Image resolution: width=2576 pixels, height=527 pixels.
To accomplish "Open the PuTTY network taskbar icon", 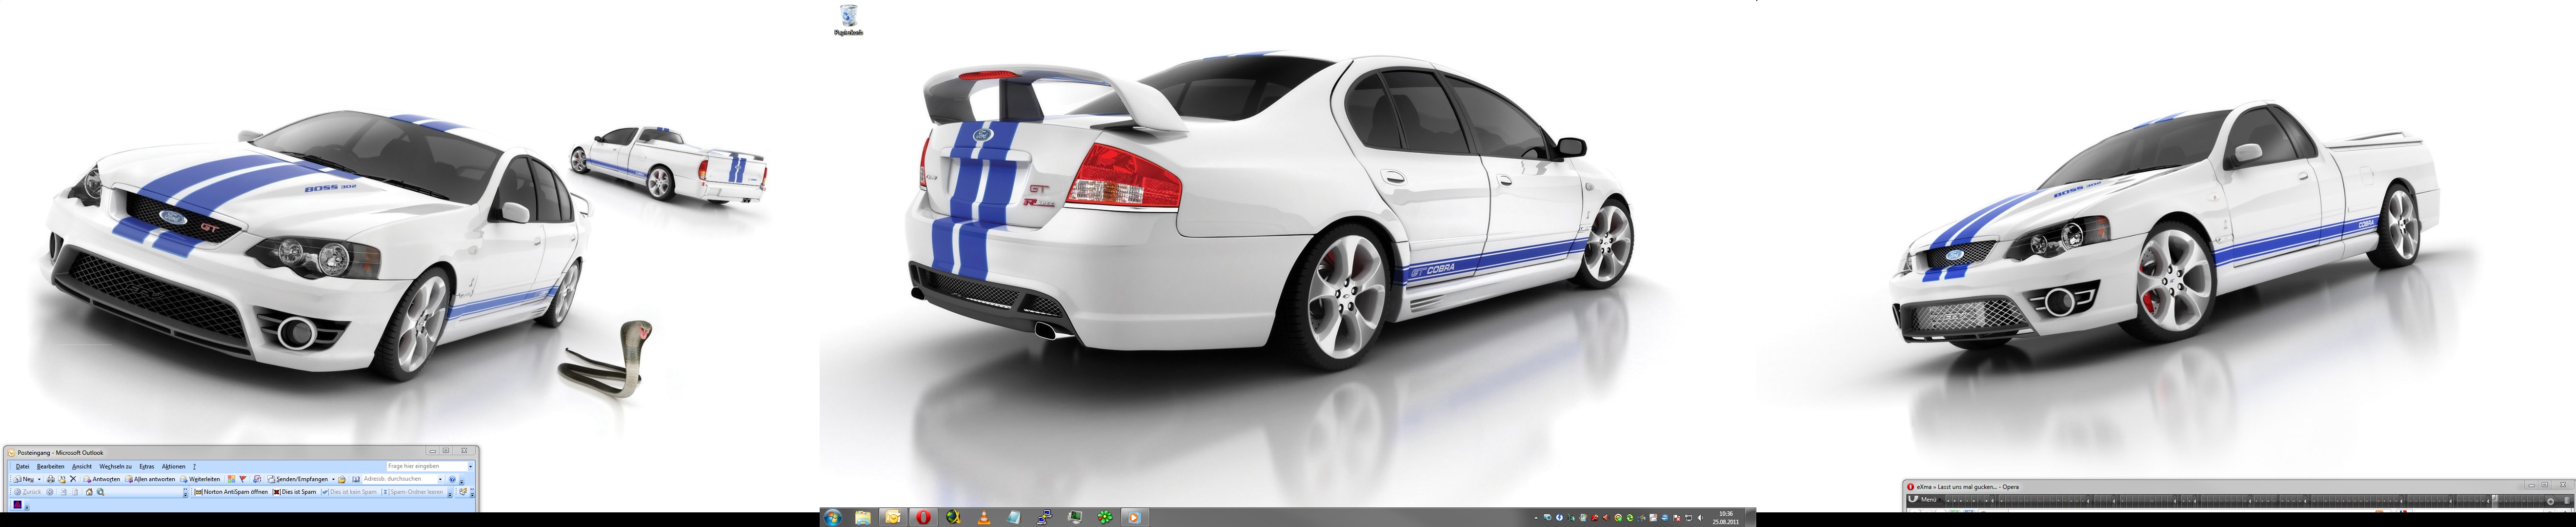I will [x=1044, y=518].
